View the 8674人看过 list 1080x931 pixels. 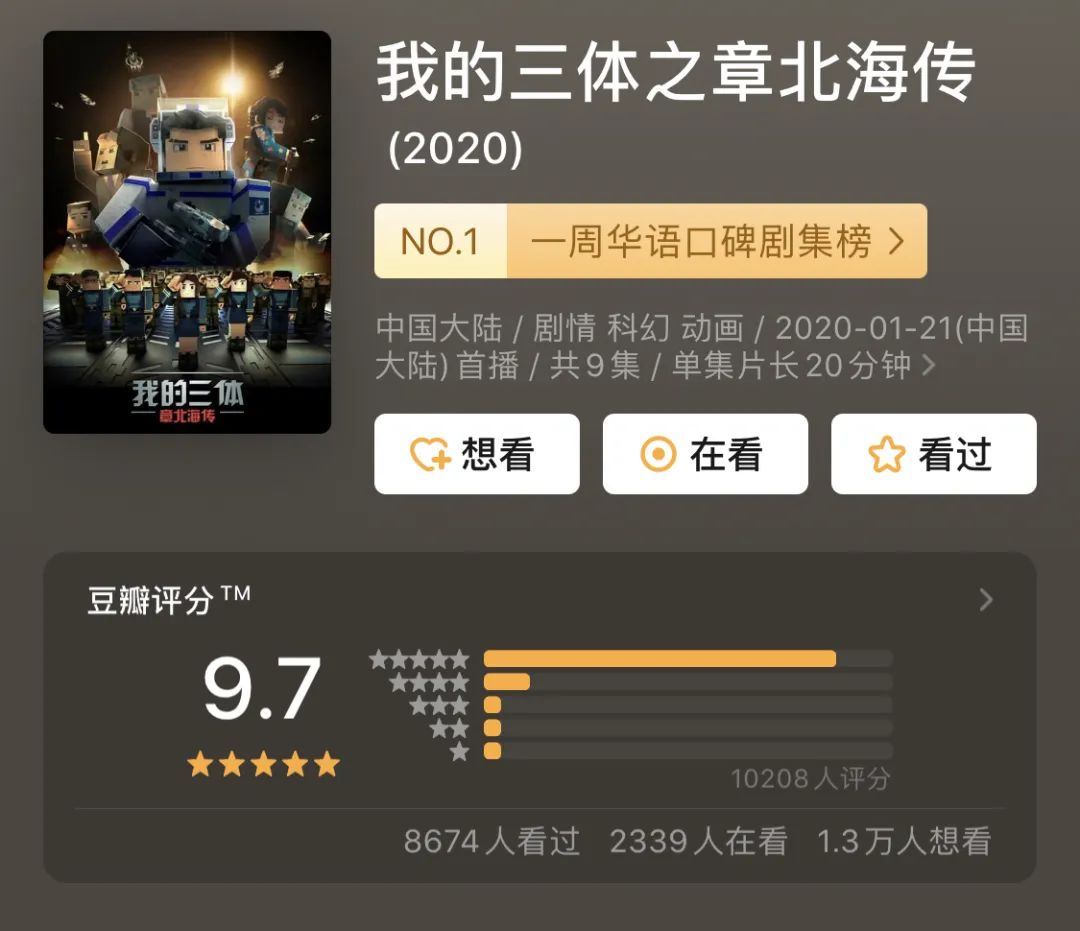pos(491,841)
